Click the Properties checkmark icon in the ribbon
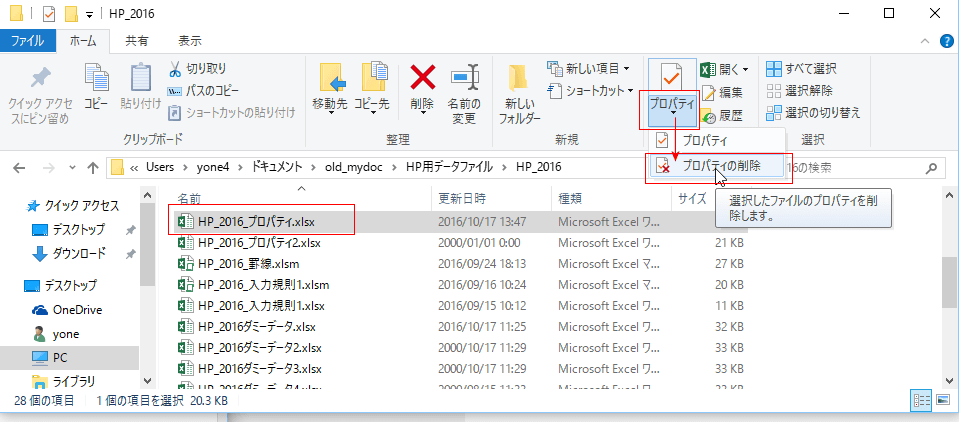The height and width of the screenshot is (422, 959). [x=672, y=77]
